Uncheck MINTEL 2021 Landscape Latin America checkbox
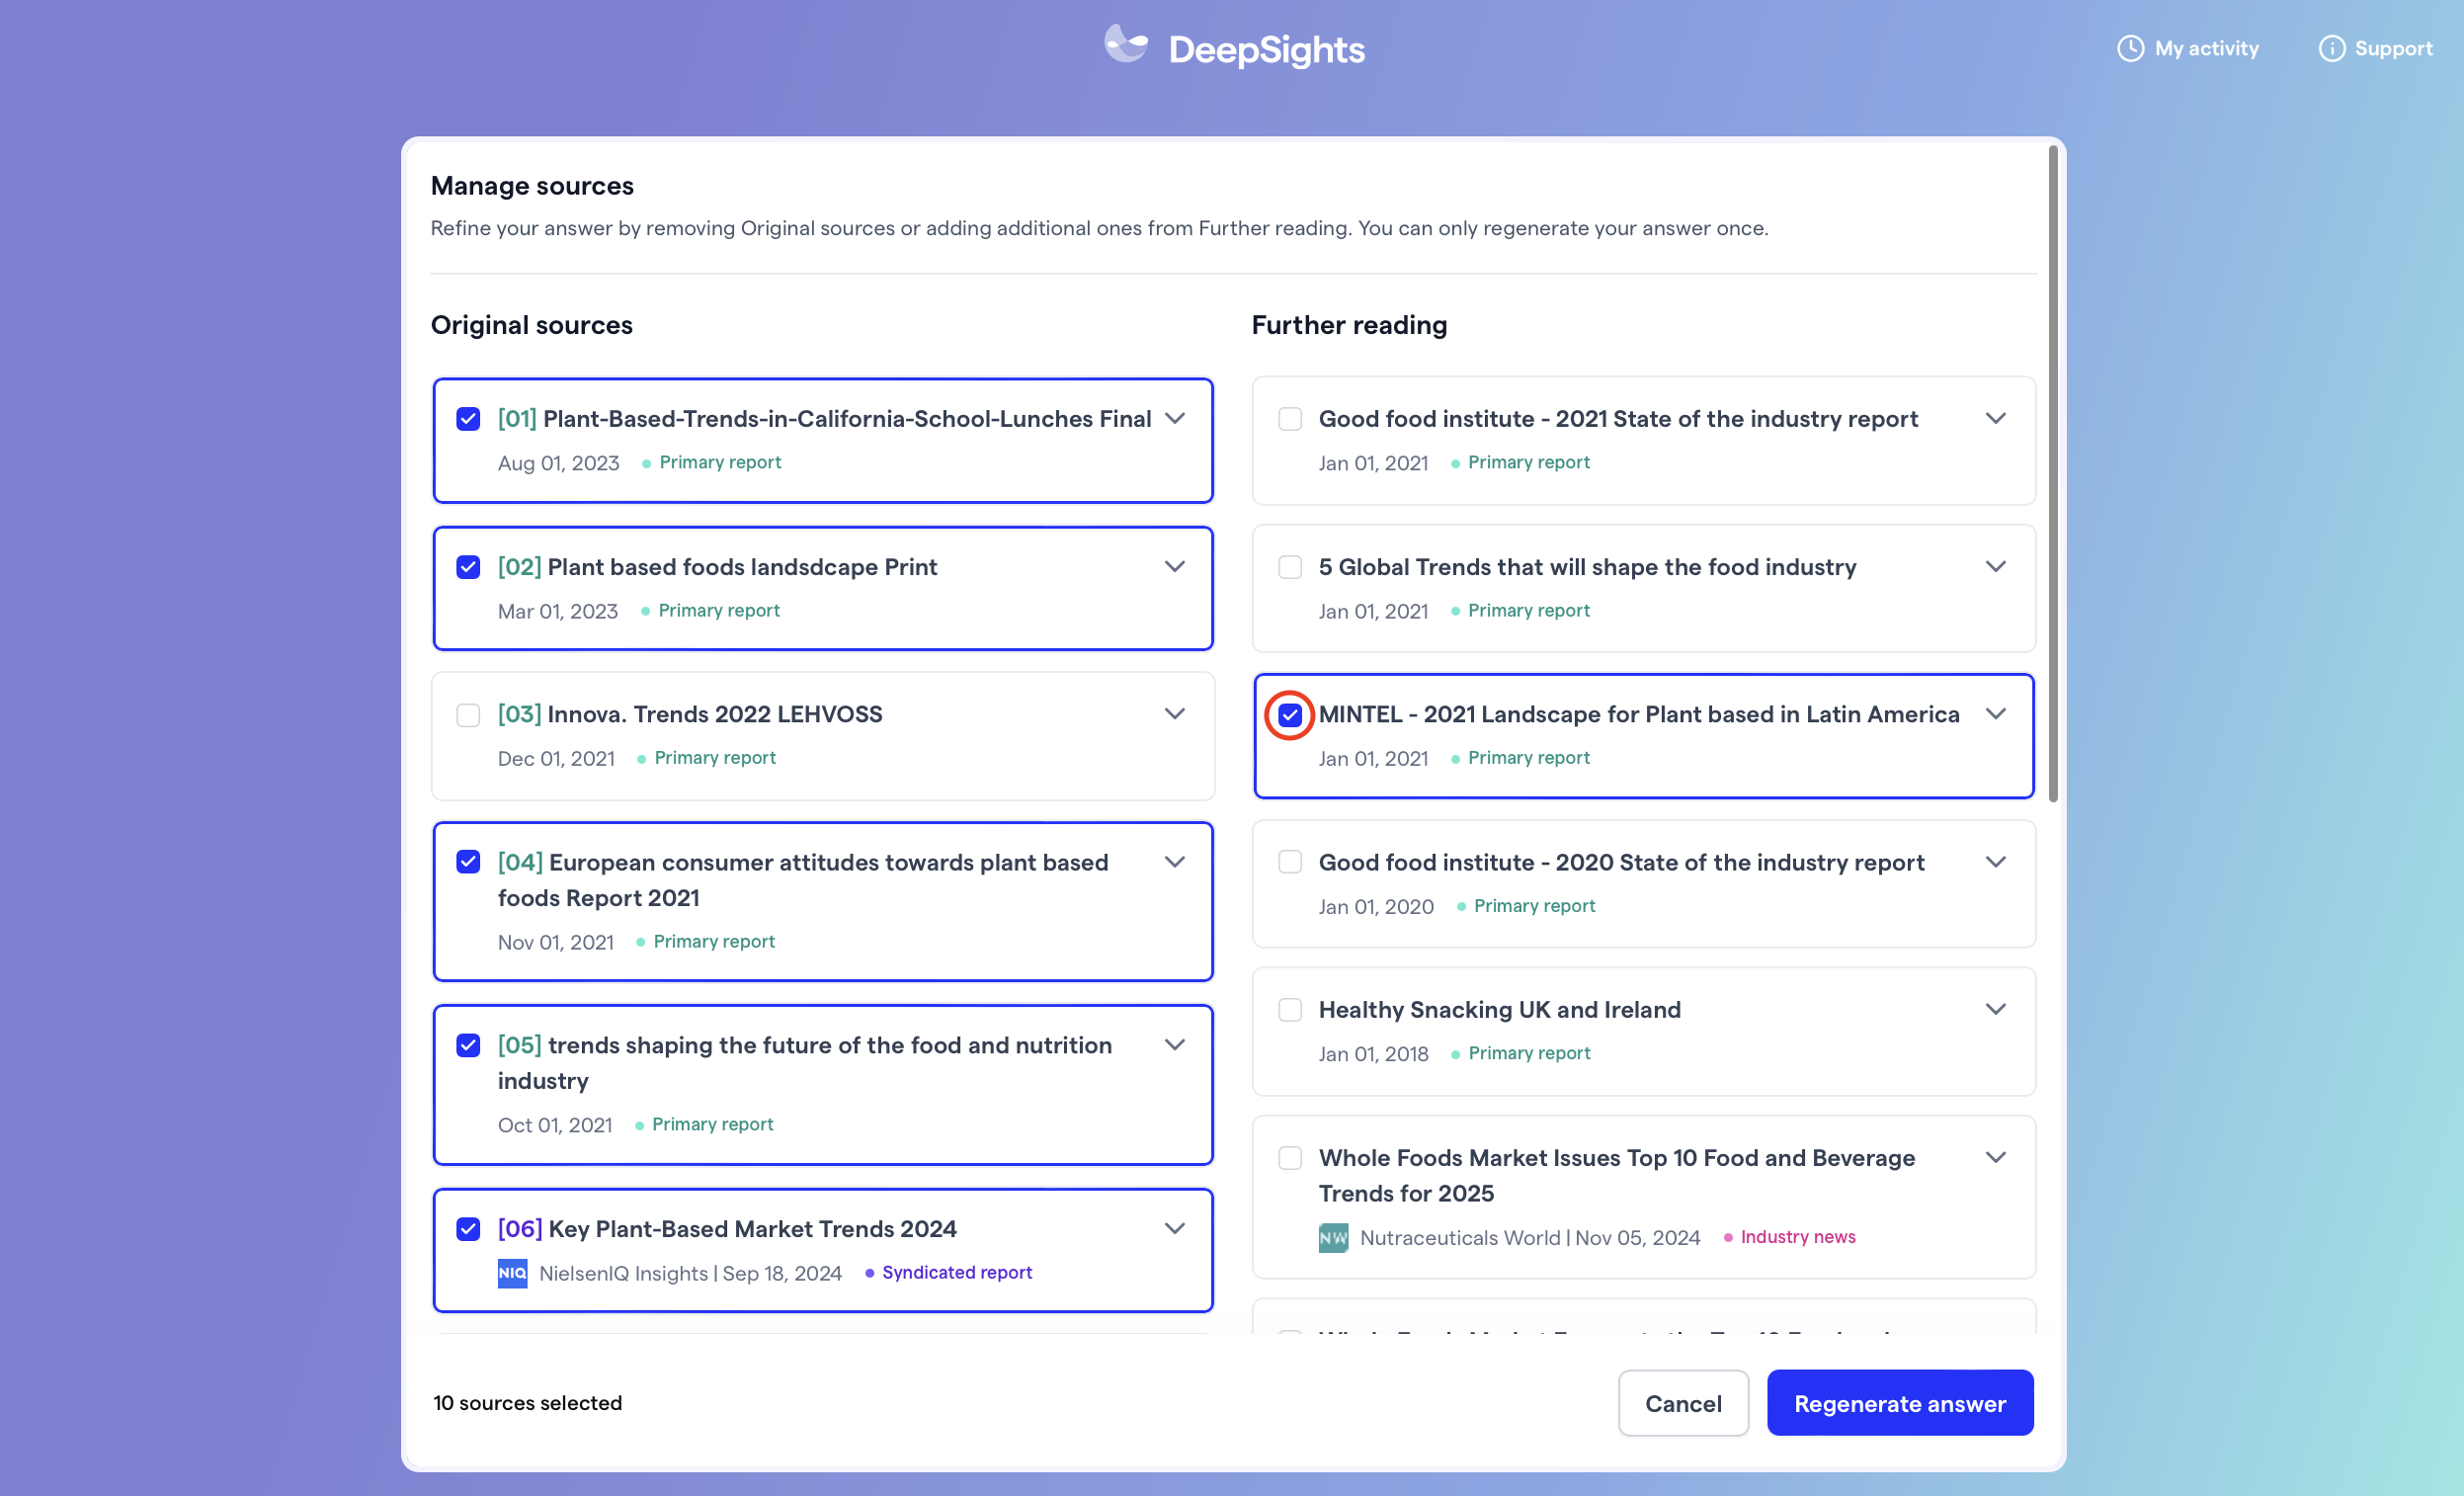 pos(1290,715)
